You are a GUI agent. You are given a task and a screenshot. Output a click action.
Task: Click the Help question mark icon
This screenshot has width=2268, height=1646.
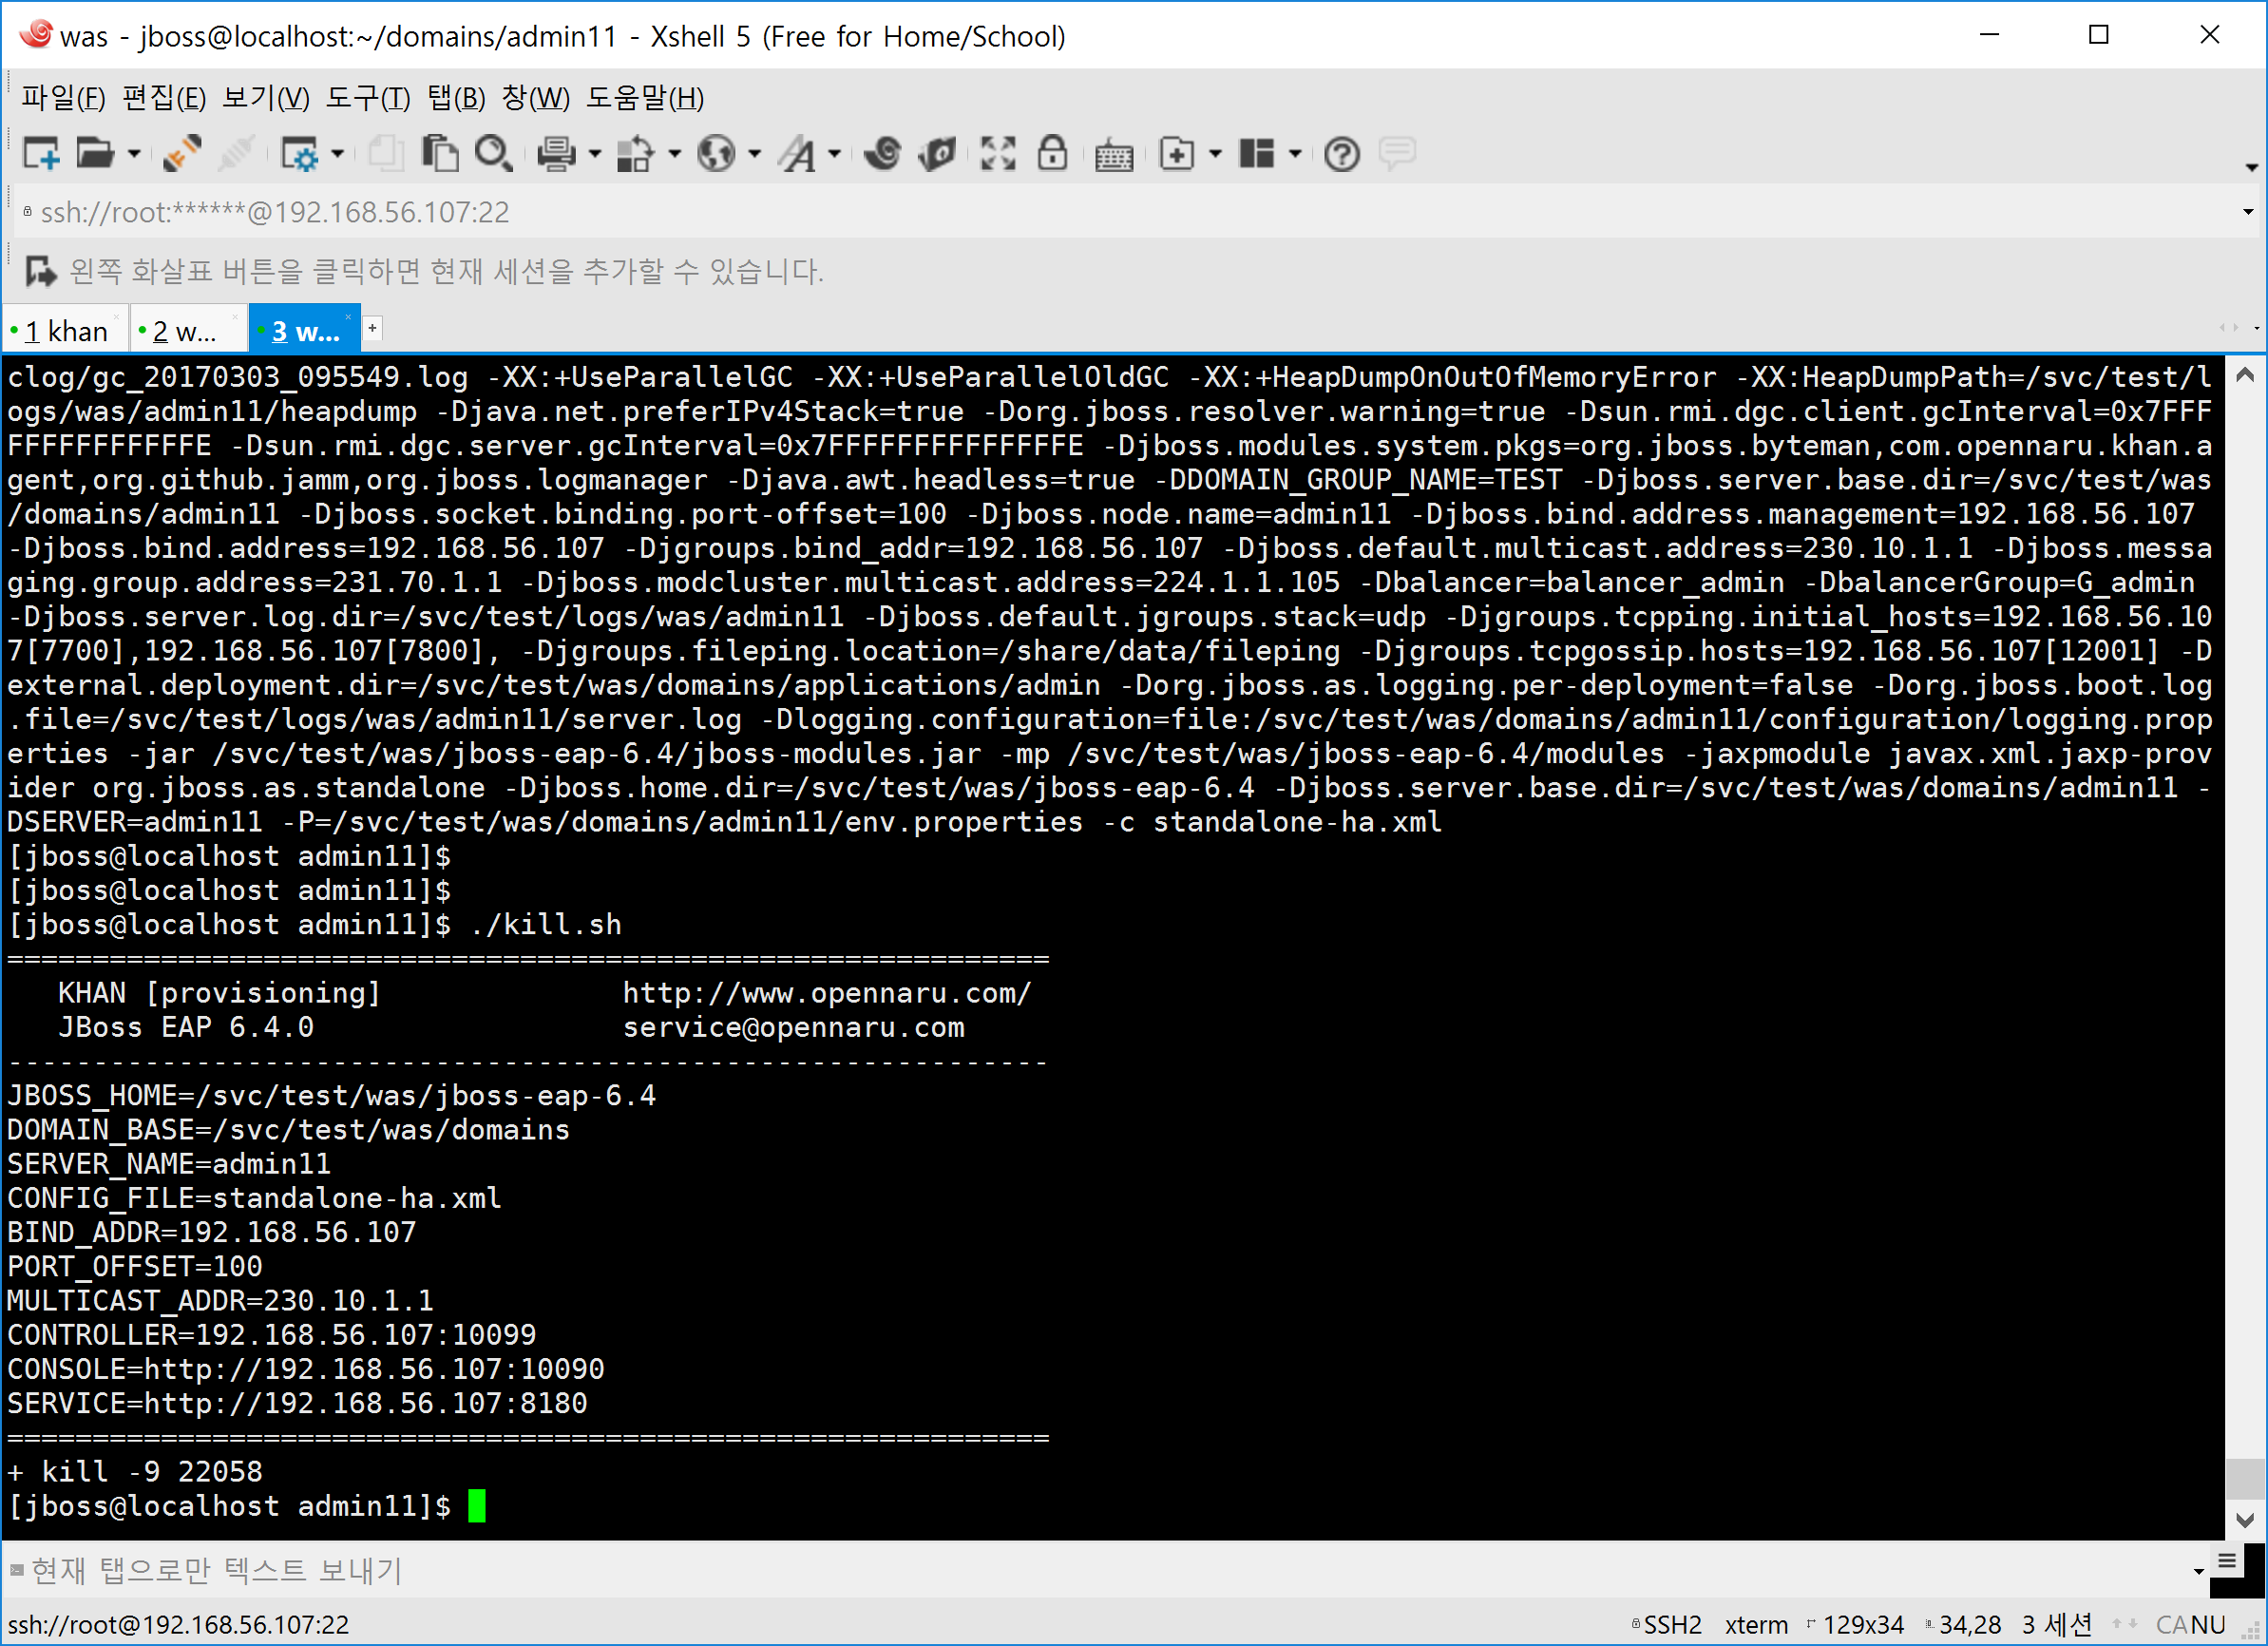click(x=1341, y=154)
